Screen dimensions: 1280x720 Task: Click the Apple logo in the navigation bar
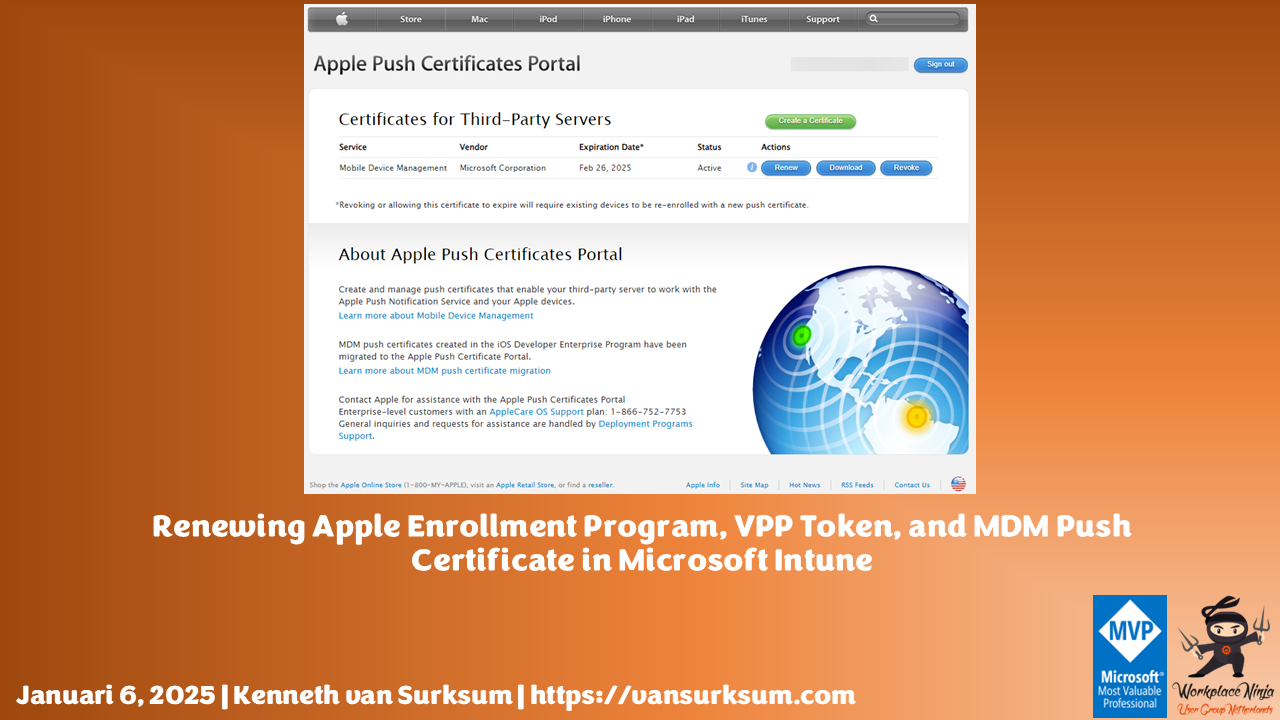(x=342, y=19)
